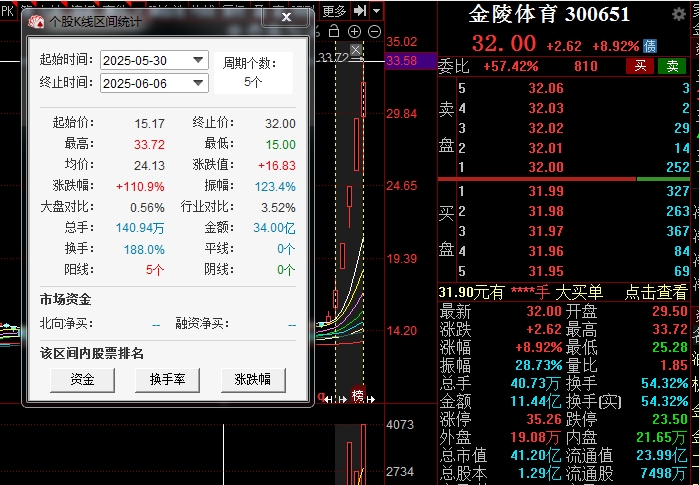Click the lock icon above the chart
699x485 pixels.
(333, 32)
